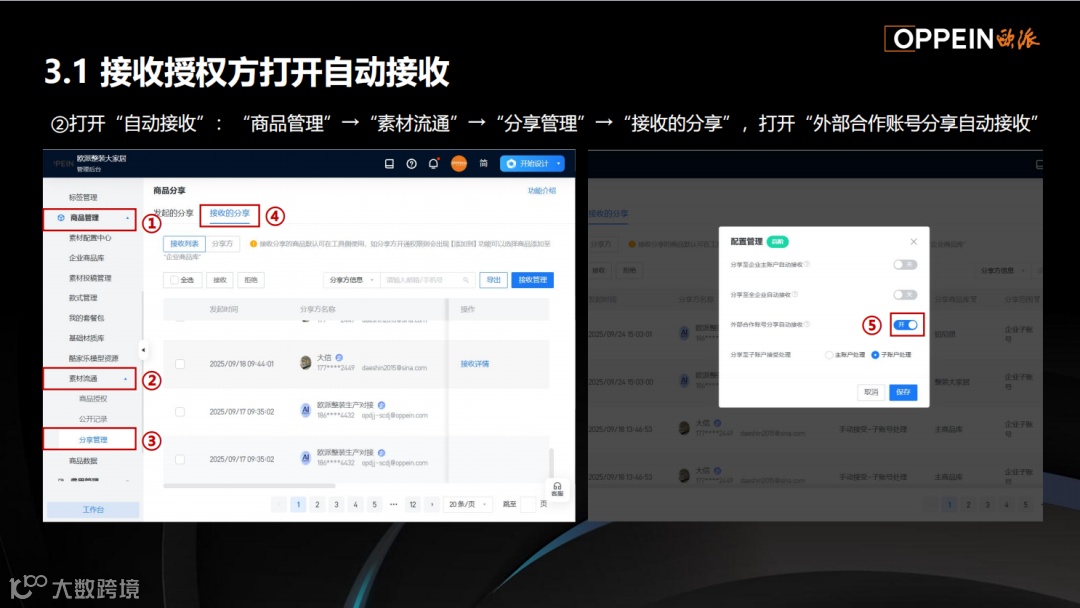This screenshot has height=608, width=1080.
Task: Open the 客服 headset support icon
Action: click(557, 489)
